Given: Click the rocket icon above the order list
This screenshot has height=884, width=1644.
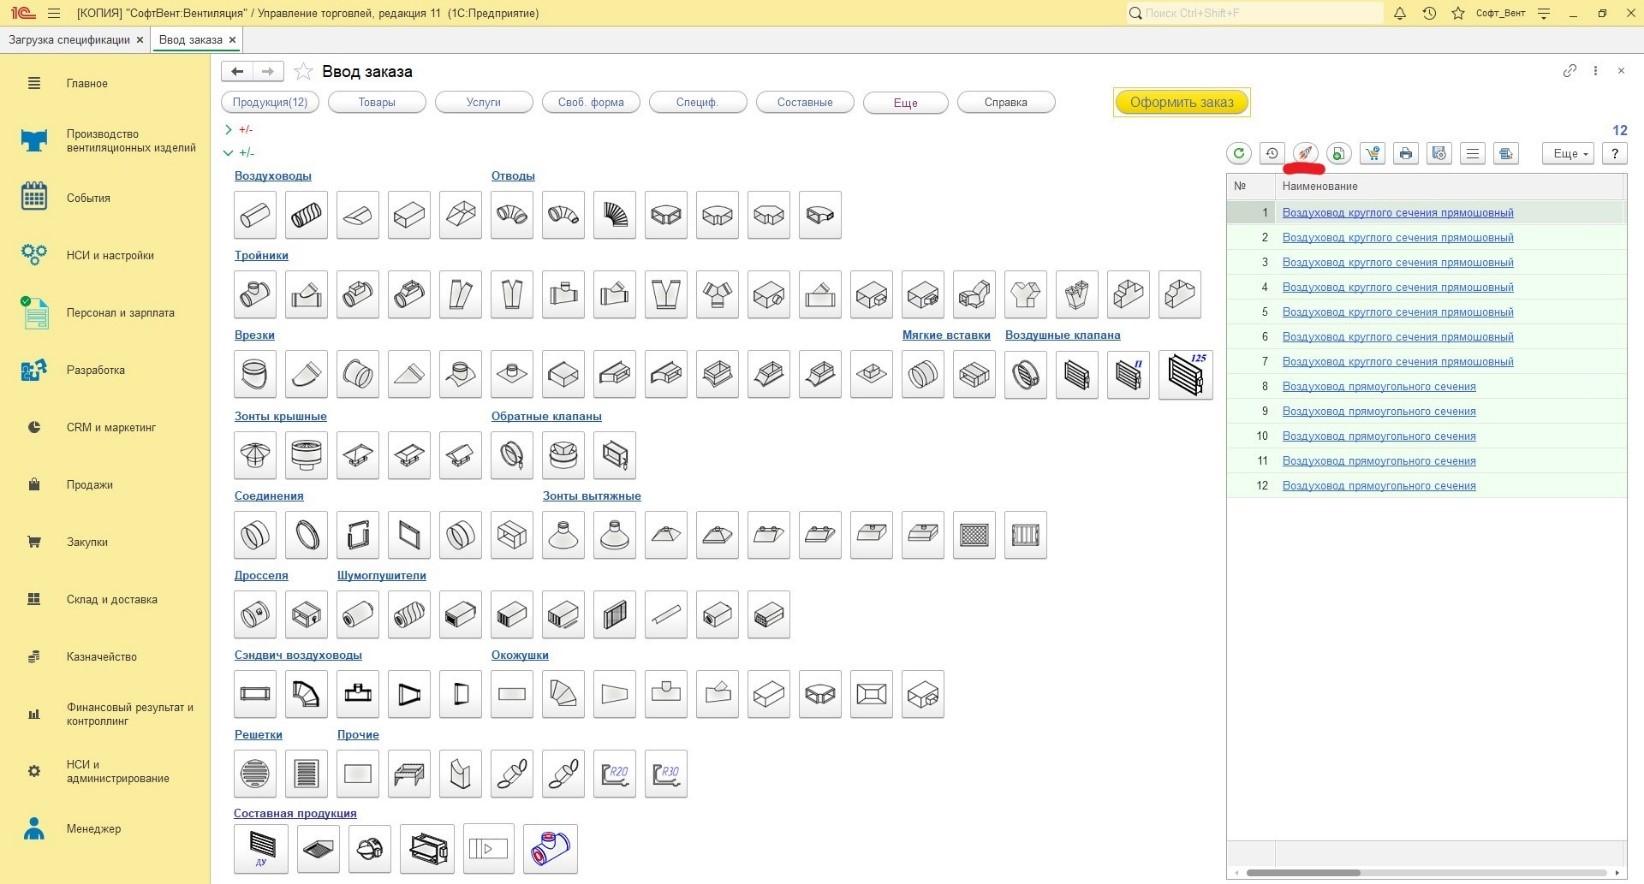Looking at the screenshot, I should click(x=1305, y=153).
